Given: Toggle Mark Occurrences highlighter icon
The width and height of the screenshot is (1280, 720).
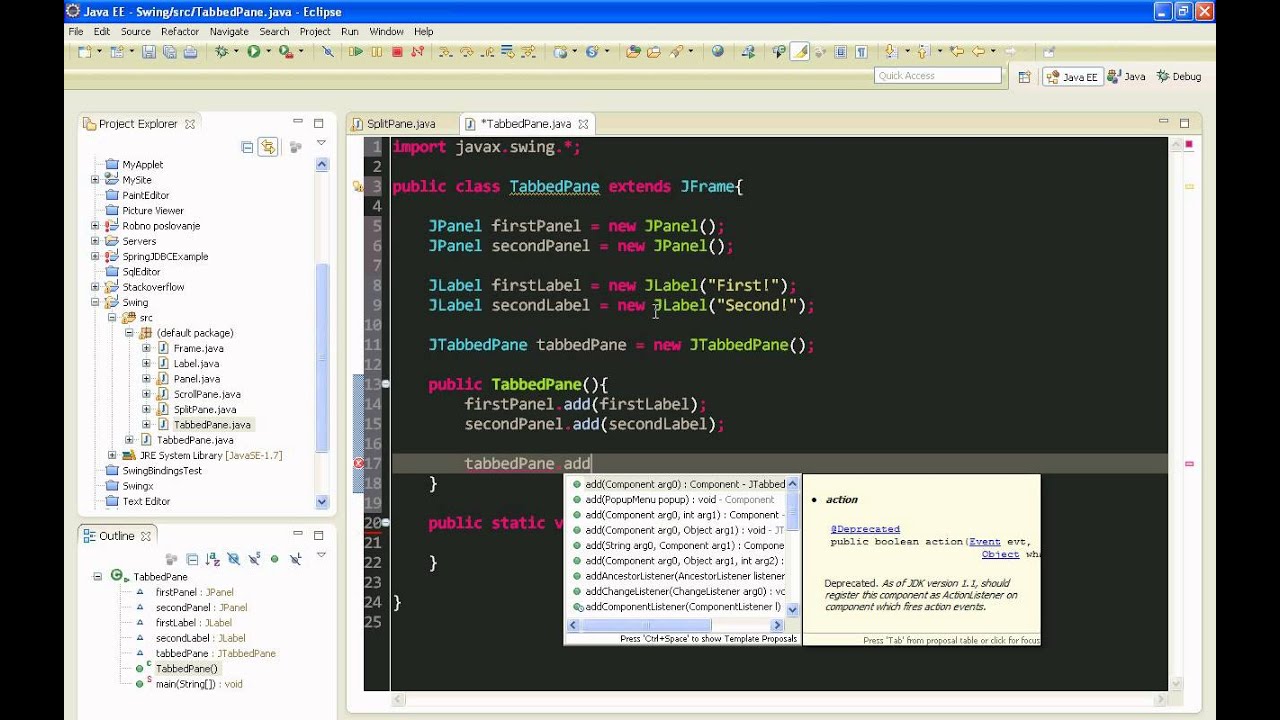Looking at the screenshot, I should click(x=800, y=52).
